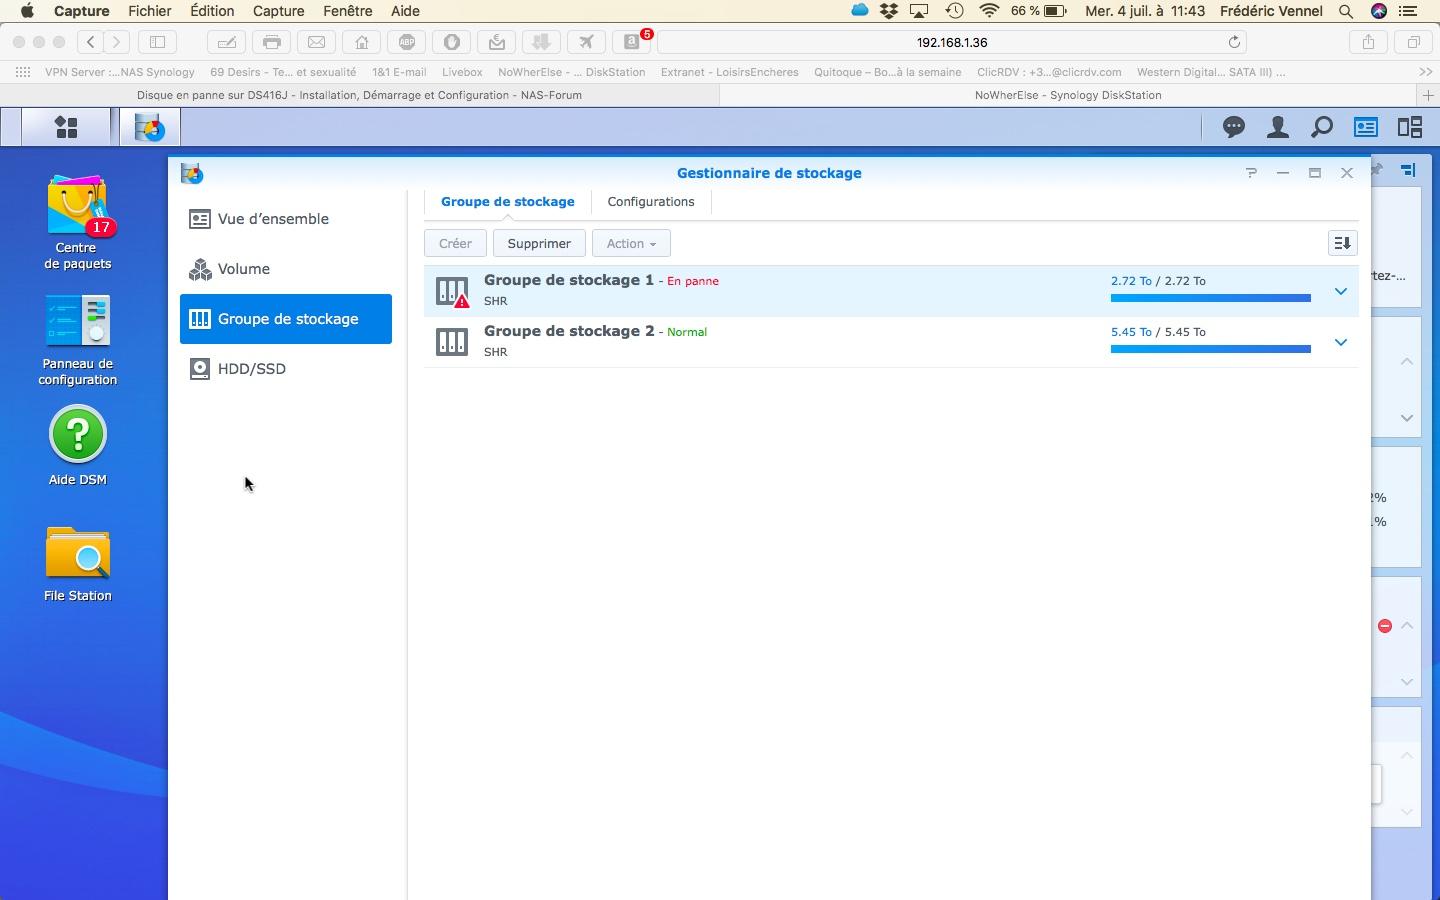Open DSM notifications chat bubble icon
The width and height of the screenshot is (1440, 900).
point(1234,127)
